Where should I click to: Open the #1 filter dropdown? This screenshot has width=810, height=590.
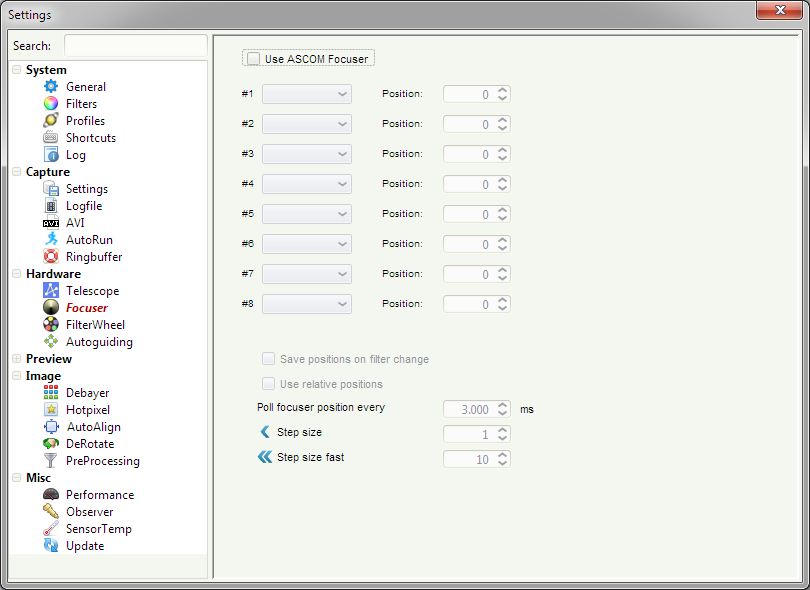tap(307, 94)
